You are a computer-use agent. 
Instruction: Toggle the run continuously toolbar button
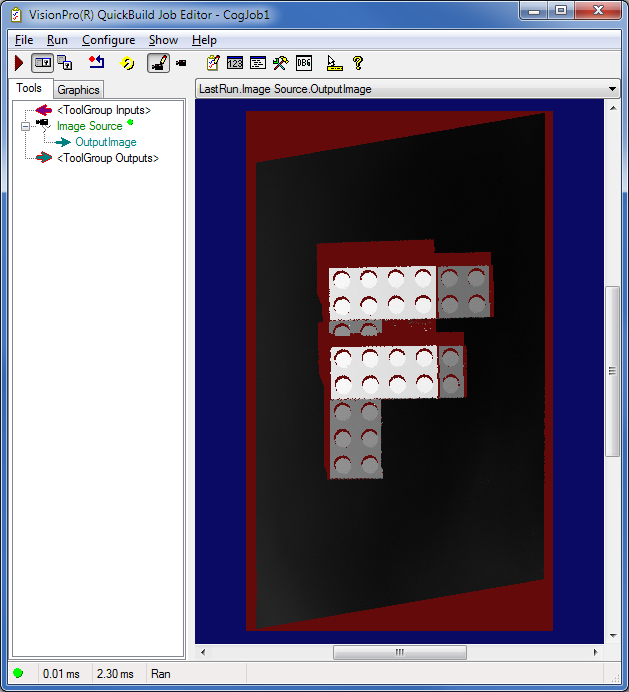click(x=43, y=63)
